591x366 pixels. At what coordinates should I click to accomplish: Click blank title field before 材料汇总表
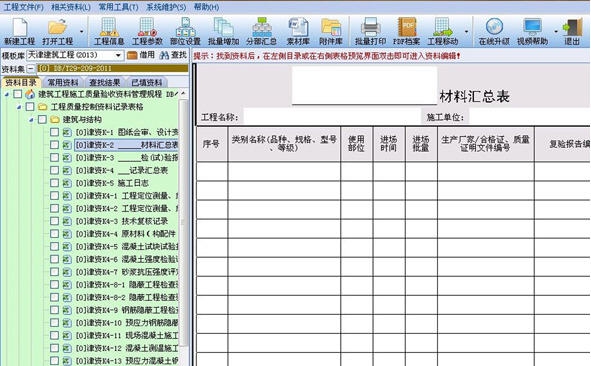point(364,86)
